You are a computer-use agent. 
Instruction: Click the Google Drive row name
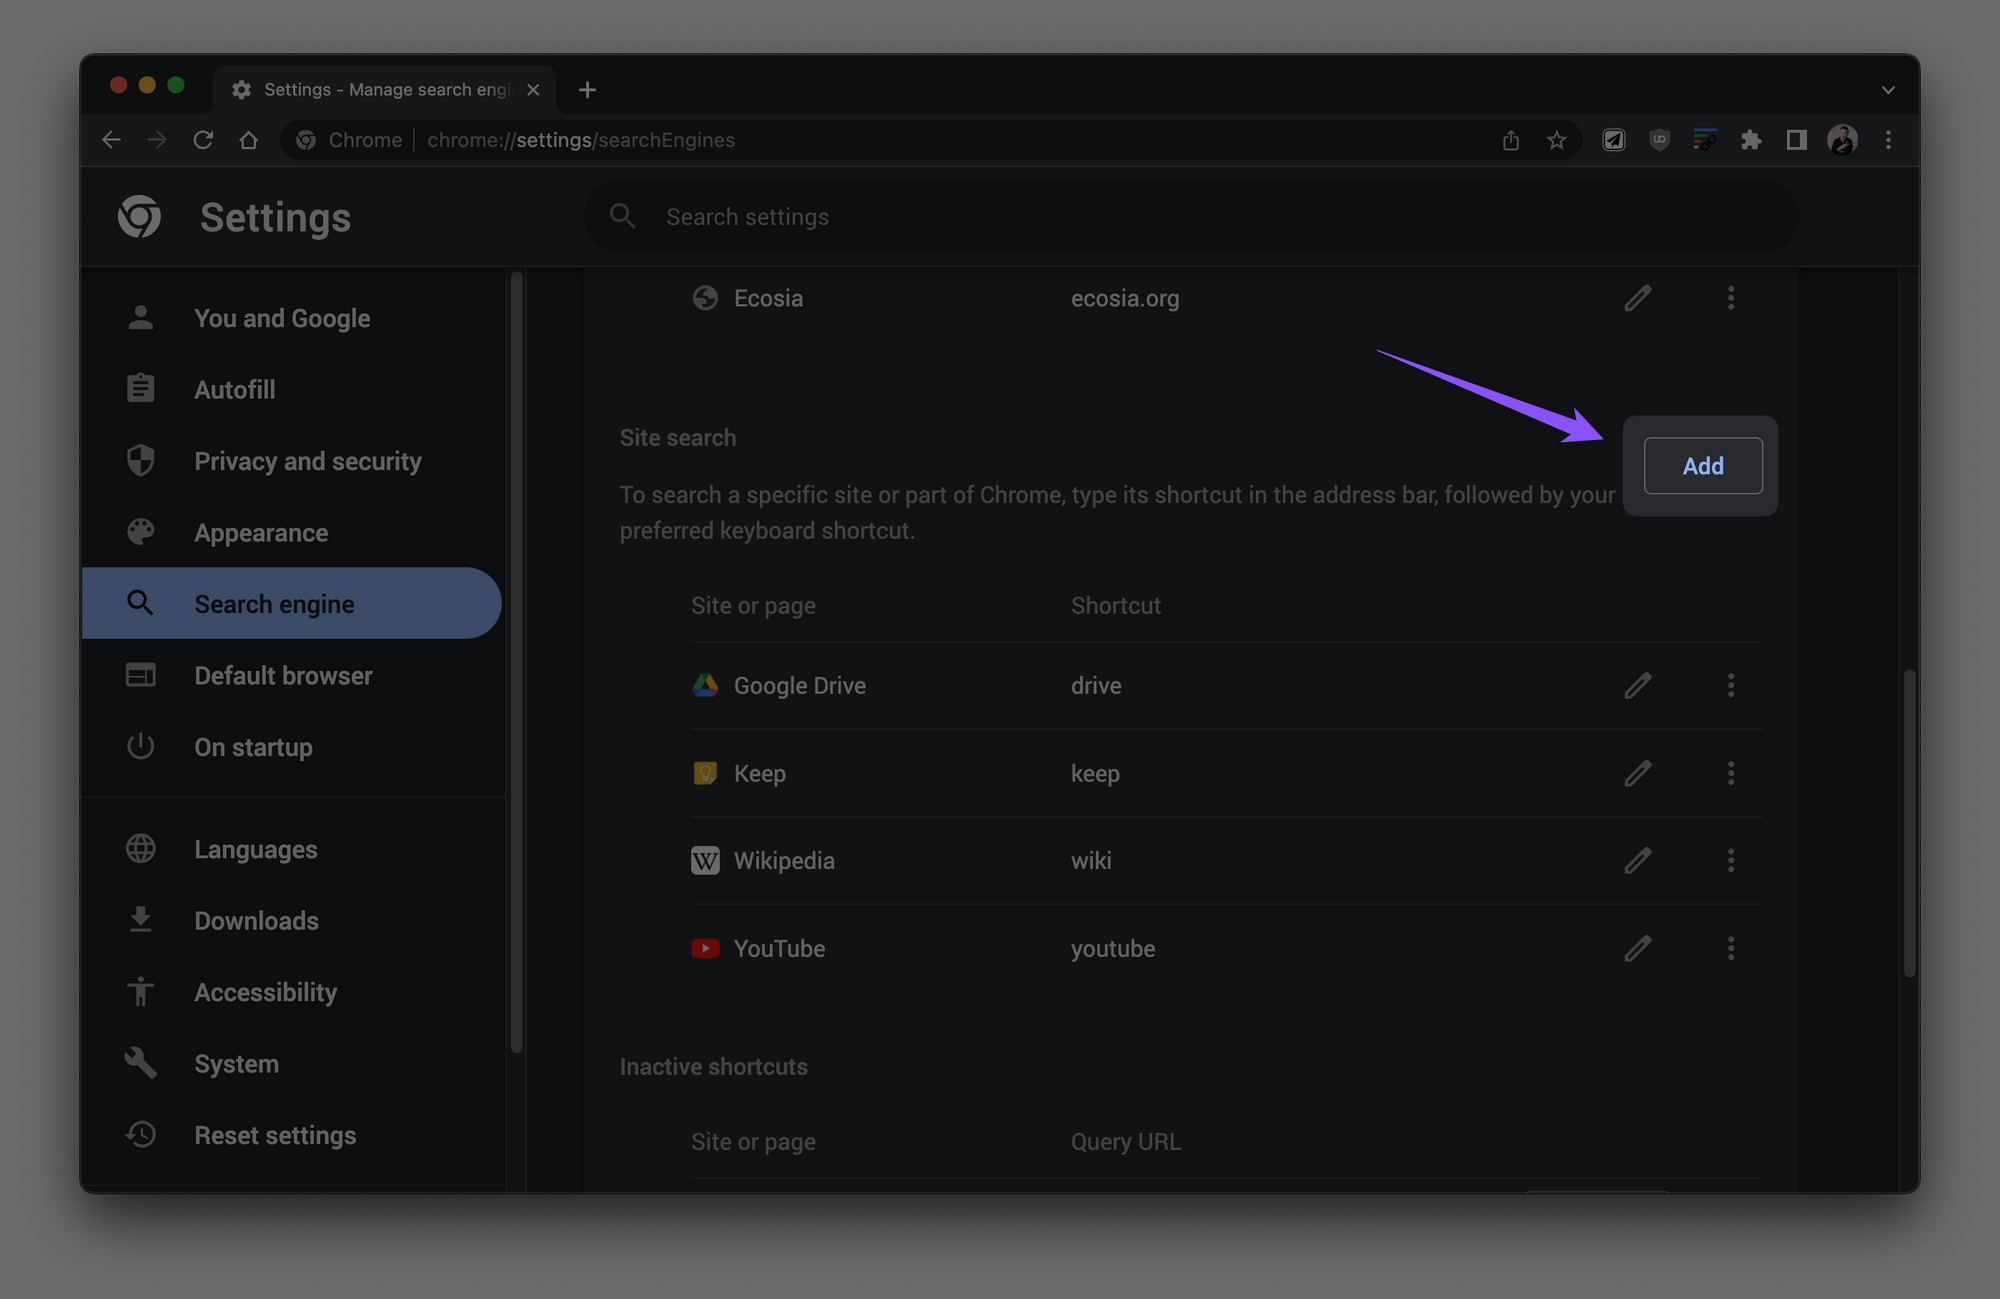[800, 685]
